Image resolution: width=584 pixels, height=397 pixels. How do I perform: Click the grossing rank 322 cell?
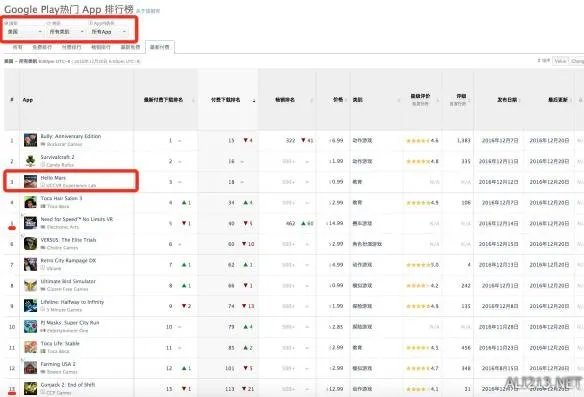click(291, 141)
